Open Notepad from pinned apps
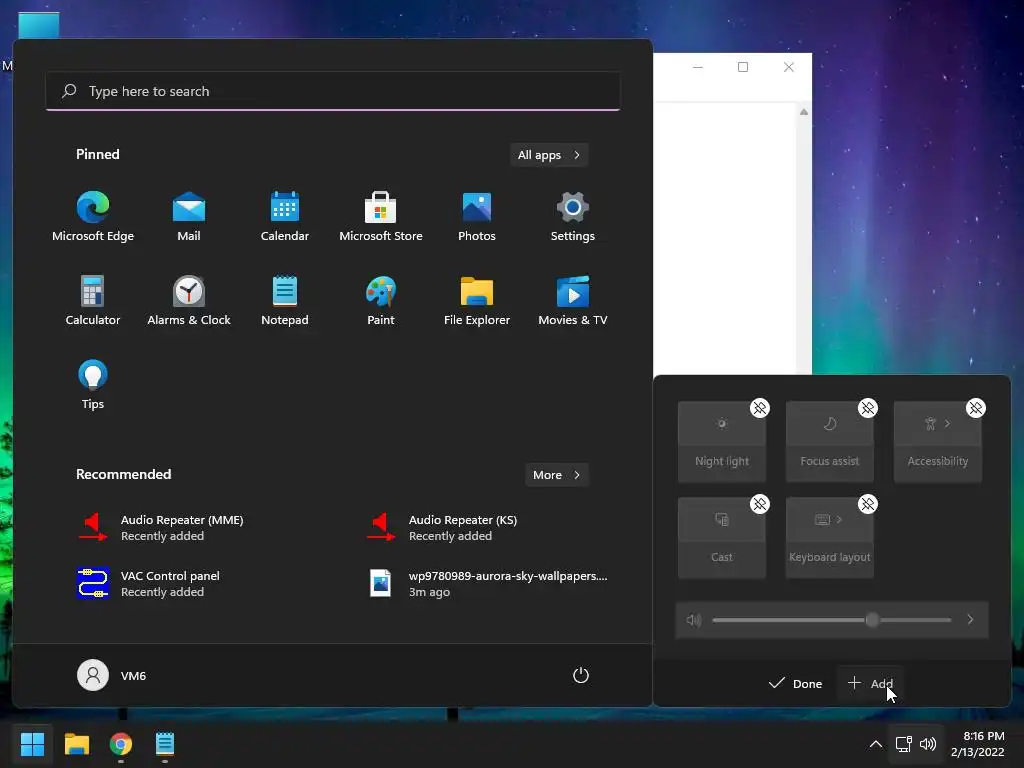The height and width of the screenshot is (768, 1024). click(285, 300)
